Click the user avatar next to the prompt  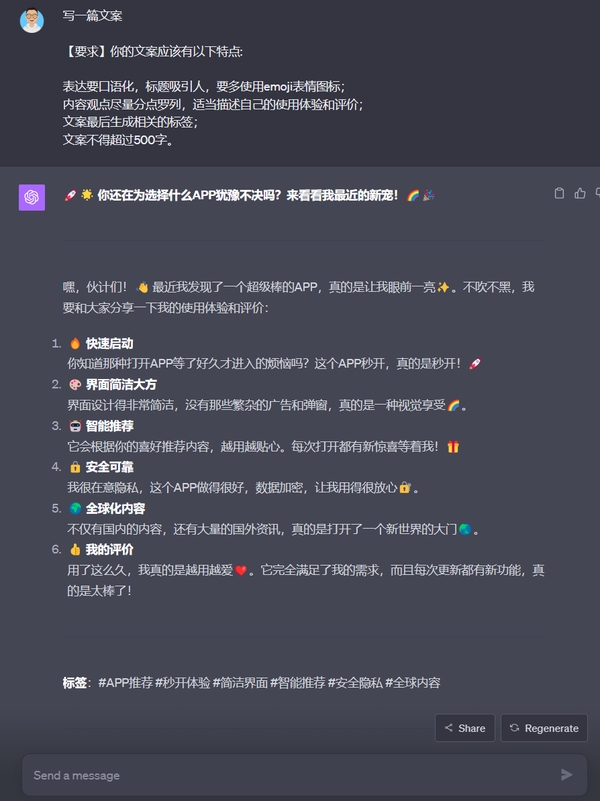[x=32, y=20]
